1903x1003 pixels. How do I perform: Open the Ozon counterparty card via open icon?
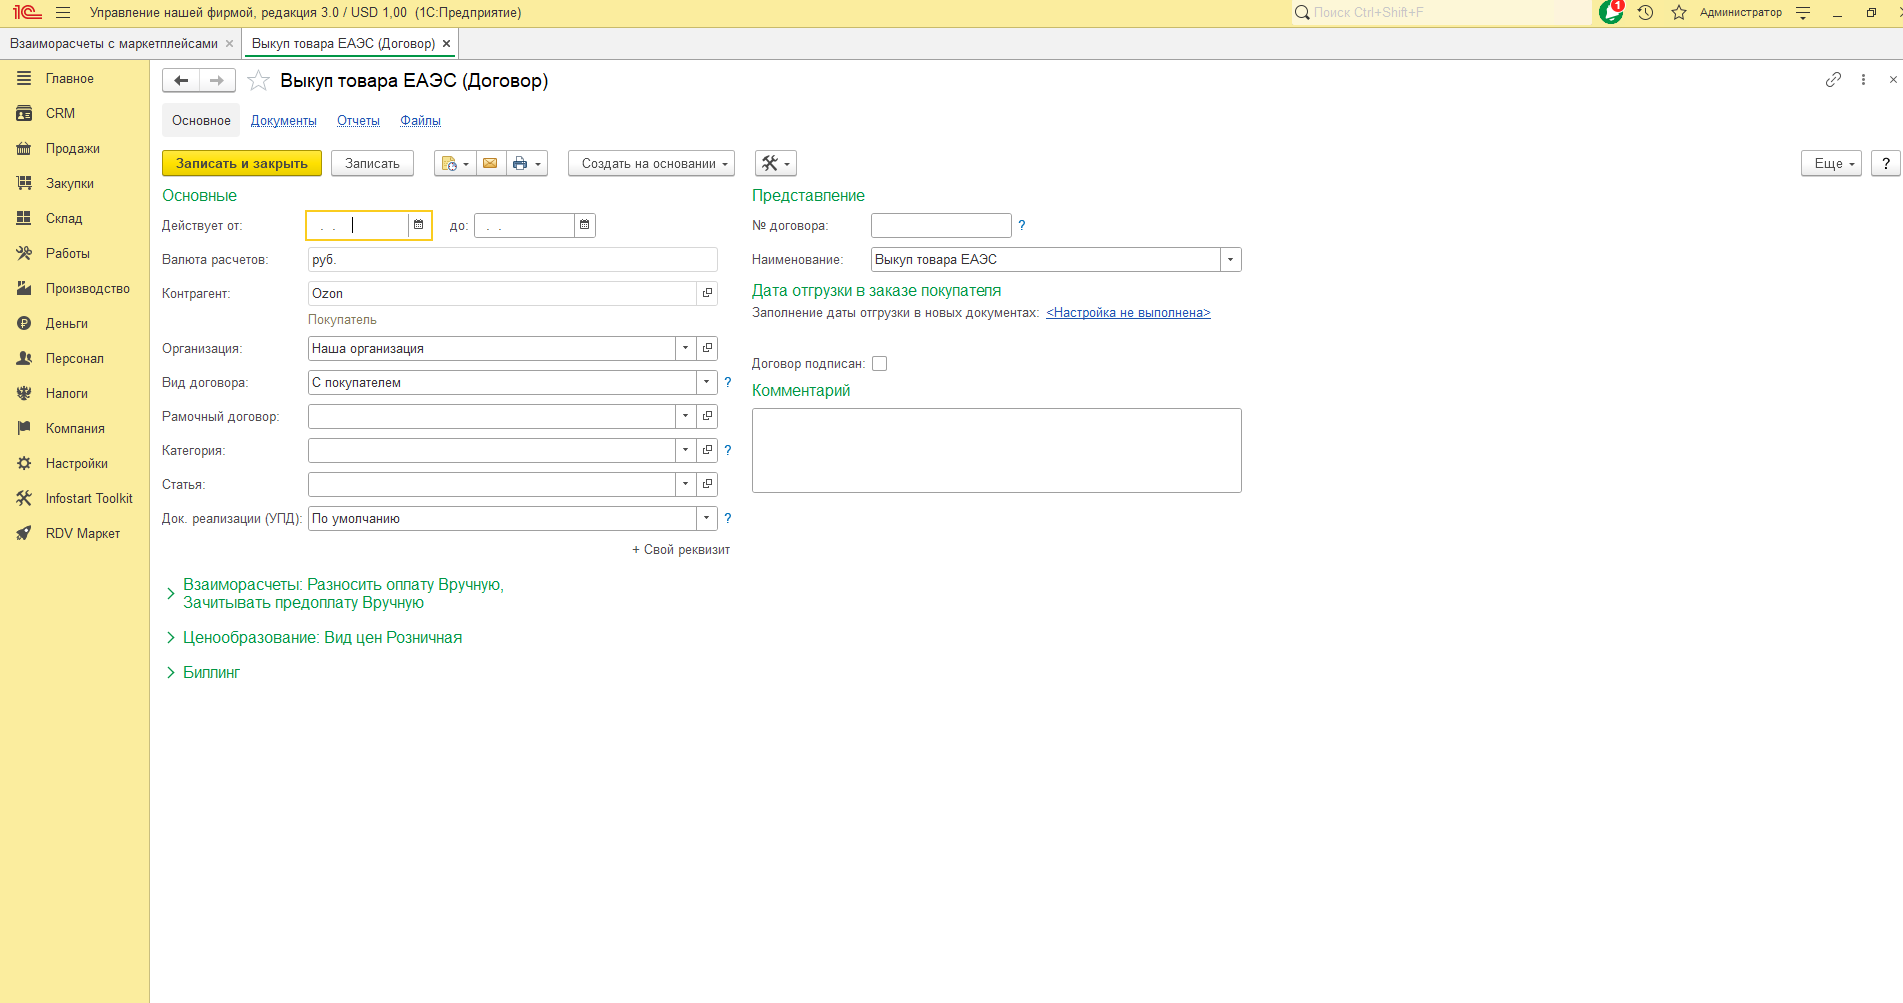(x=707, y=293)
